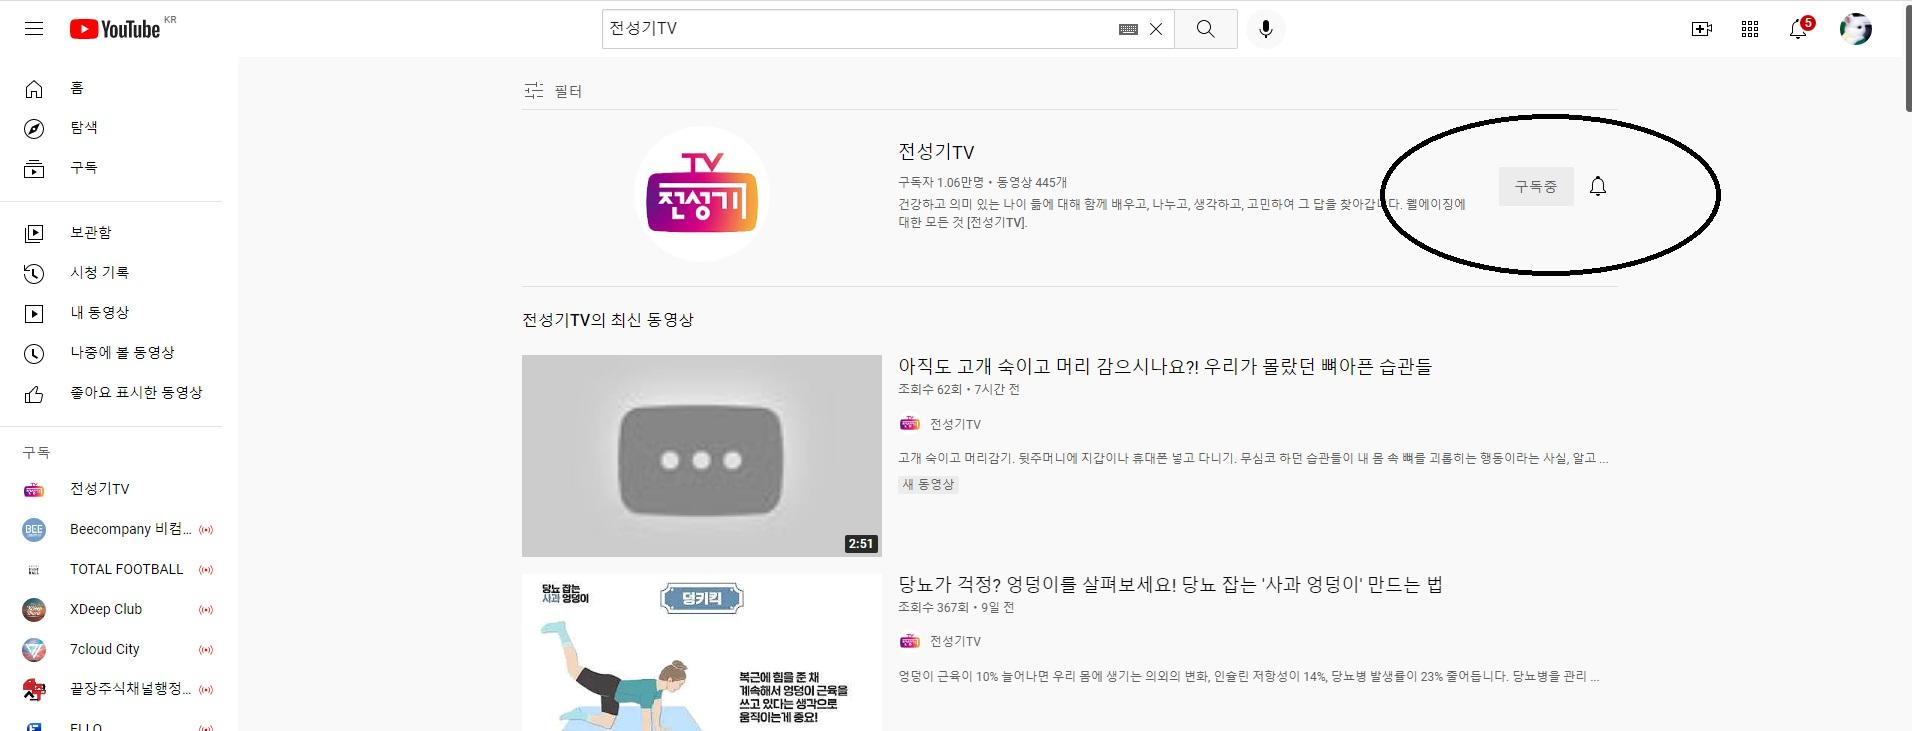Click the channel description under 전성기TV
1912x731 pixels.
[x=1181, y=213]
